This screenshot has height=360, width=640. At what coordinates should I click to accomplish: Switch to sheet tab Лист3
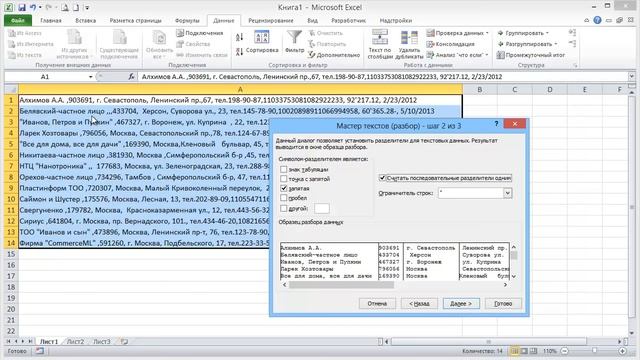click(102, 341)
